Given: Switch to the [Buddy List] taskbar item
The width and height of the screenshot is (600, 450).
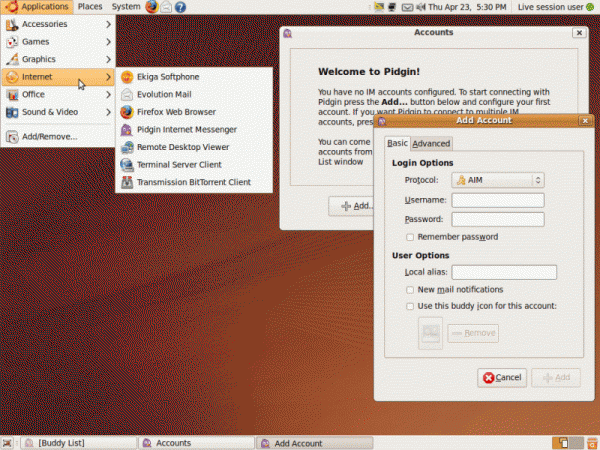Looking at the screenshot, I should point(79,443).
